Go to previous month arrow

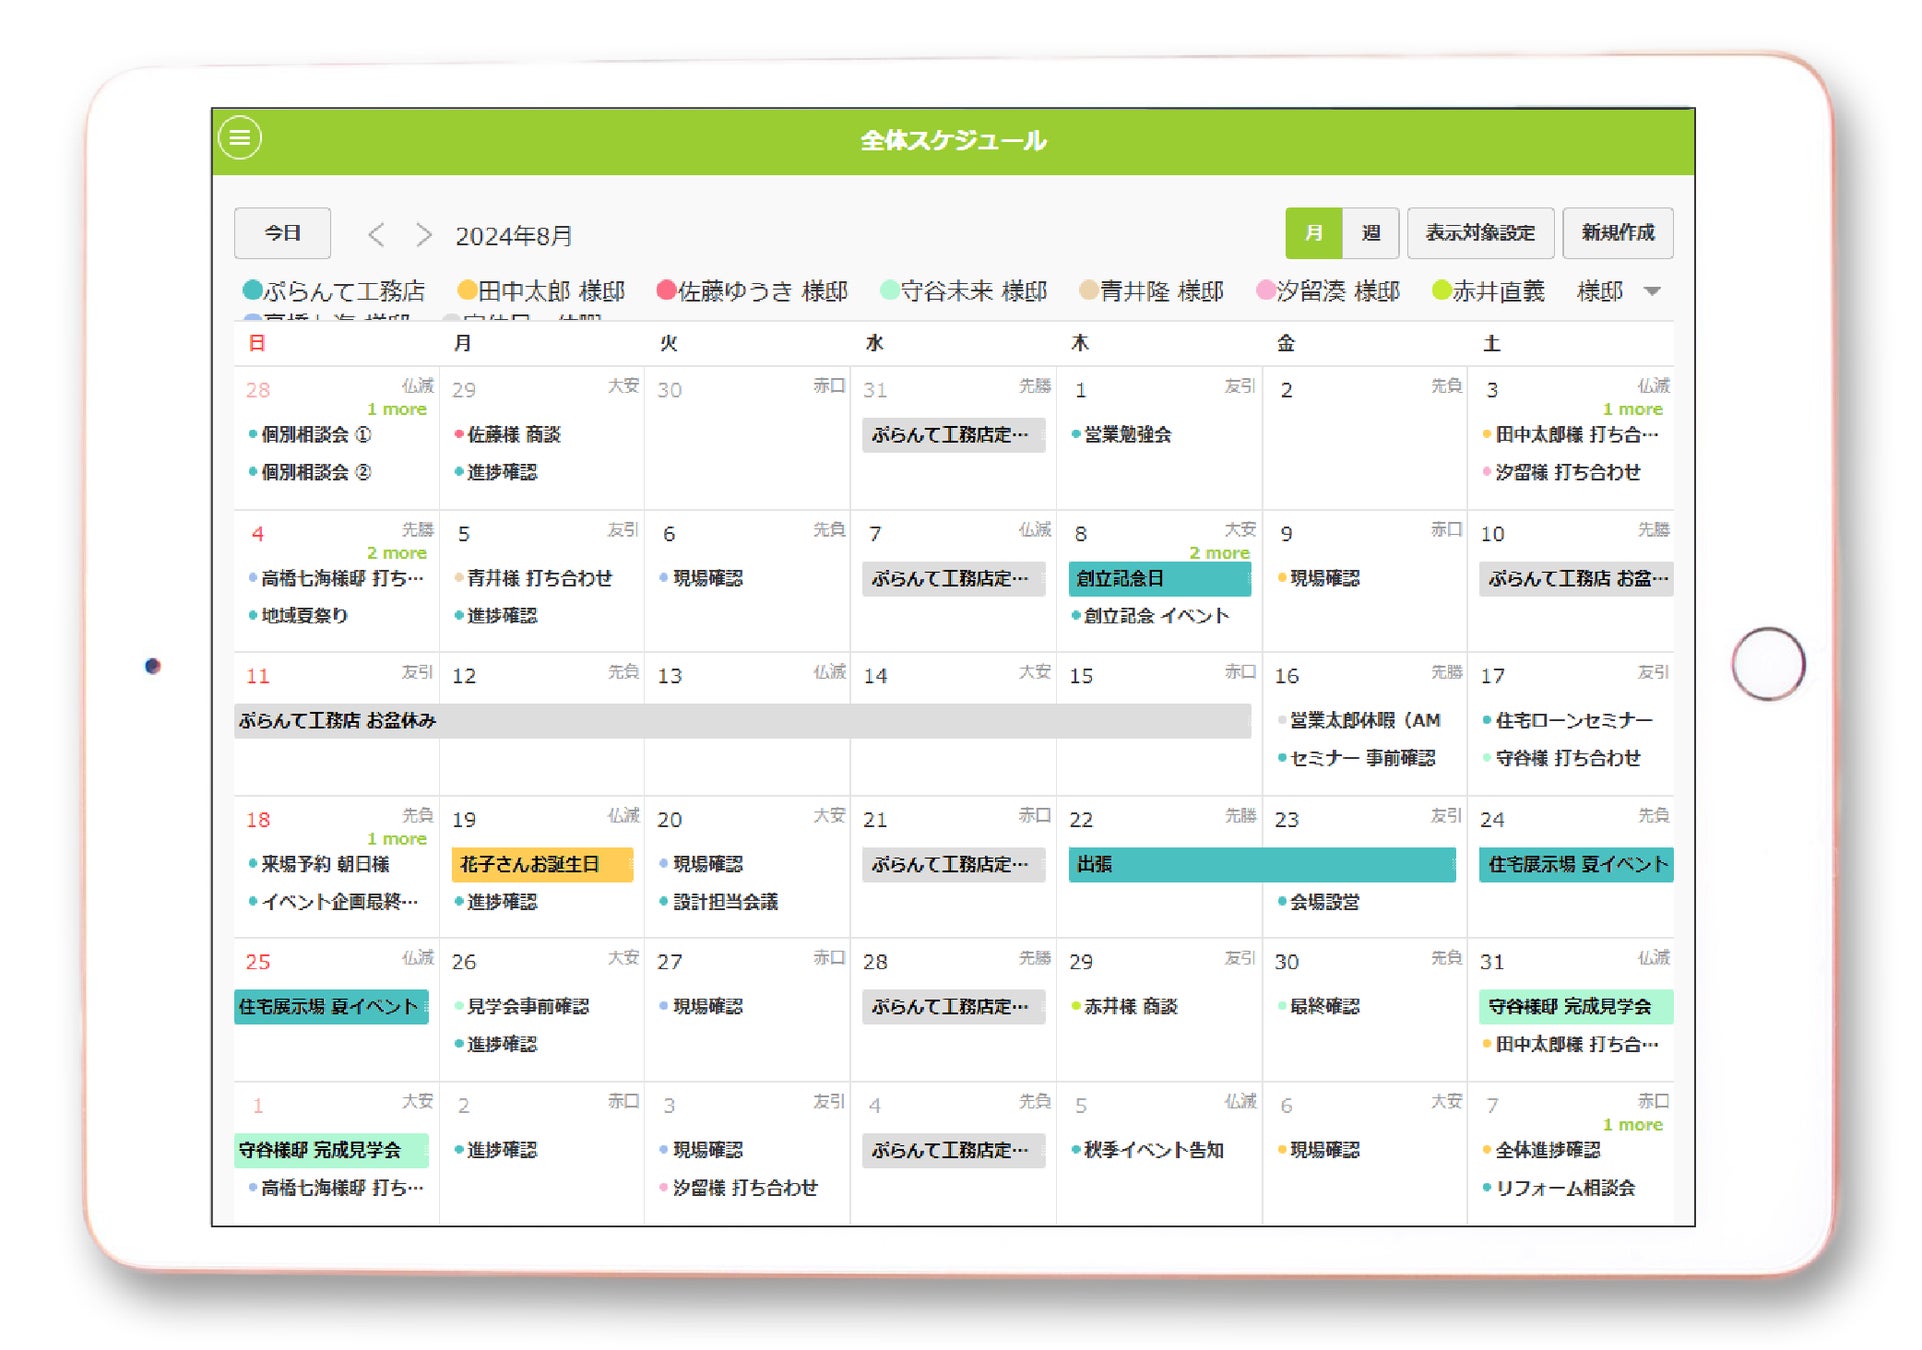[x=376, y=235]
